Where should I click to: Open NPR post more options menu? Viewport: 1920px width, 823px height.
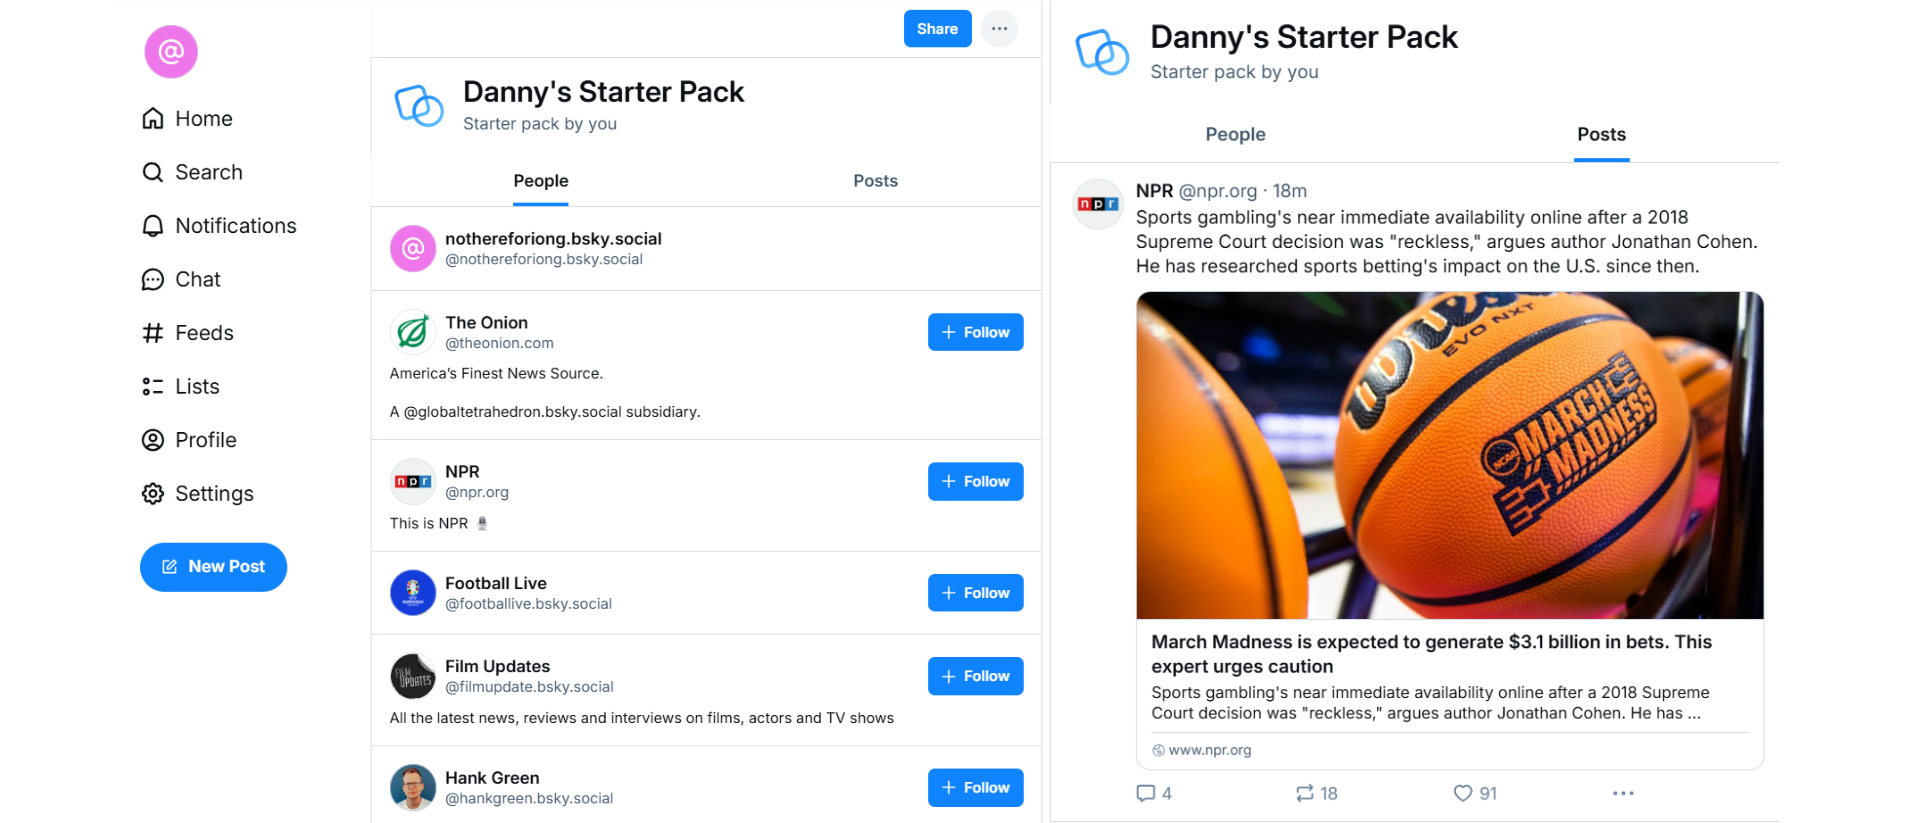click(x=1623, y=793)
